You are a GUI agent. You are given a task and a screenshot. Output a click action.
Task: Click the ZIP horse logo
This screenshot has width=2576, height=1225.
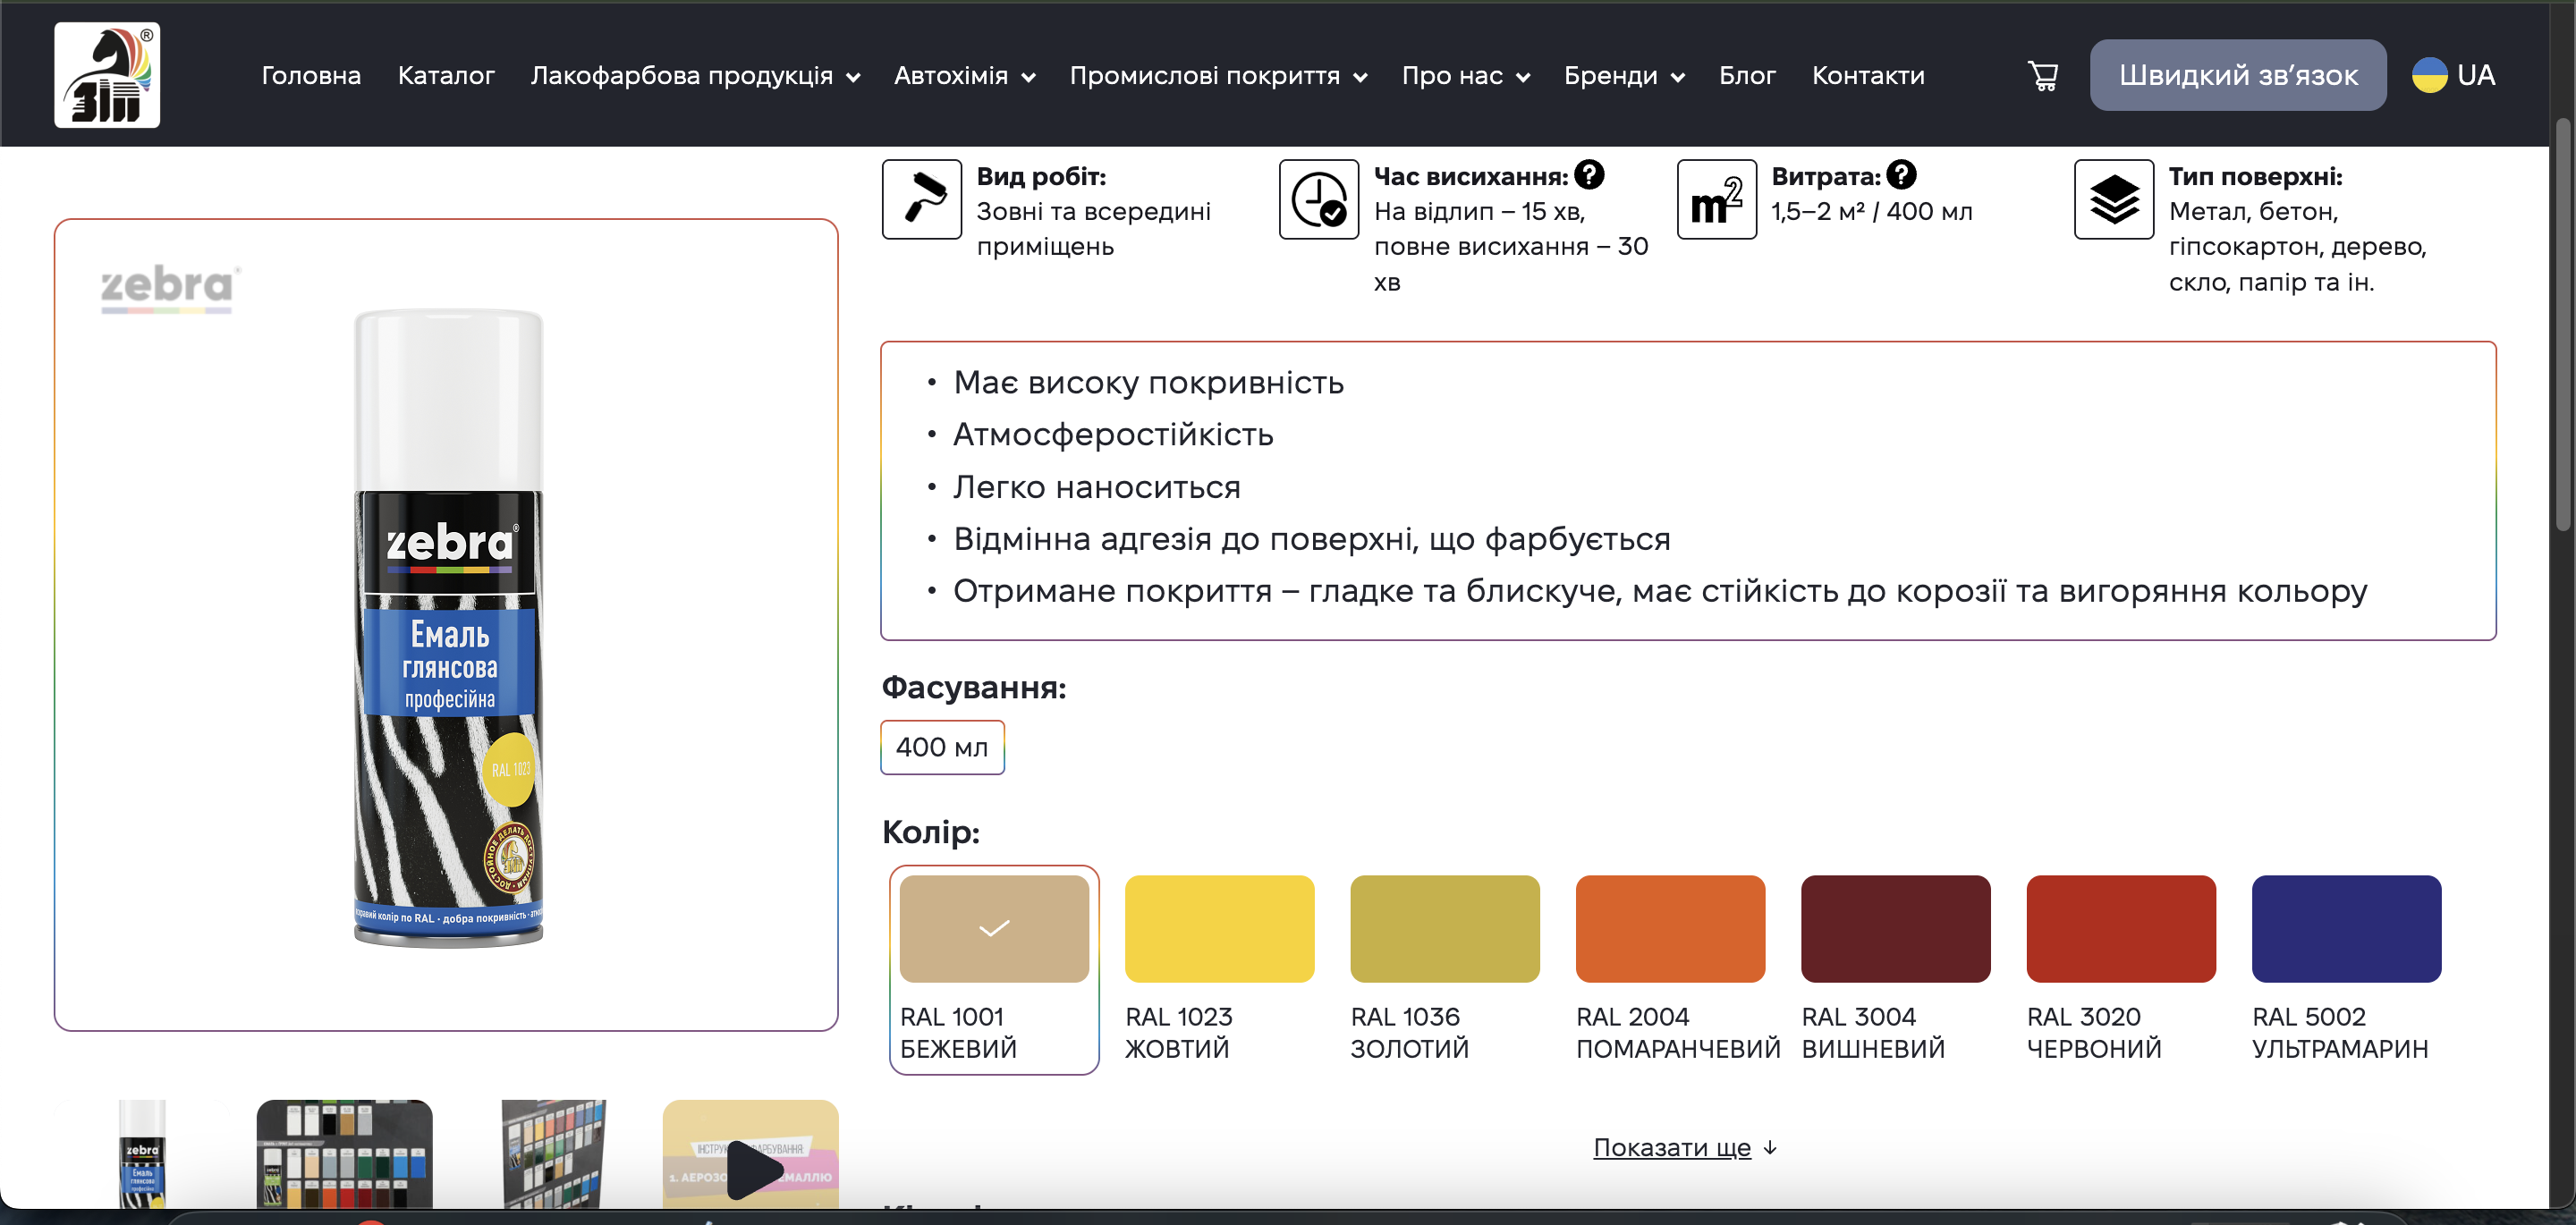tap(107, 75)
